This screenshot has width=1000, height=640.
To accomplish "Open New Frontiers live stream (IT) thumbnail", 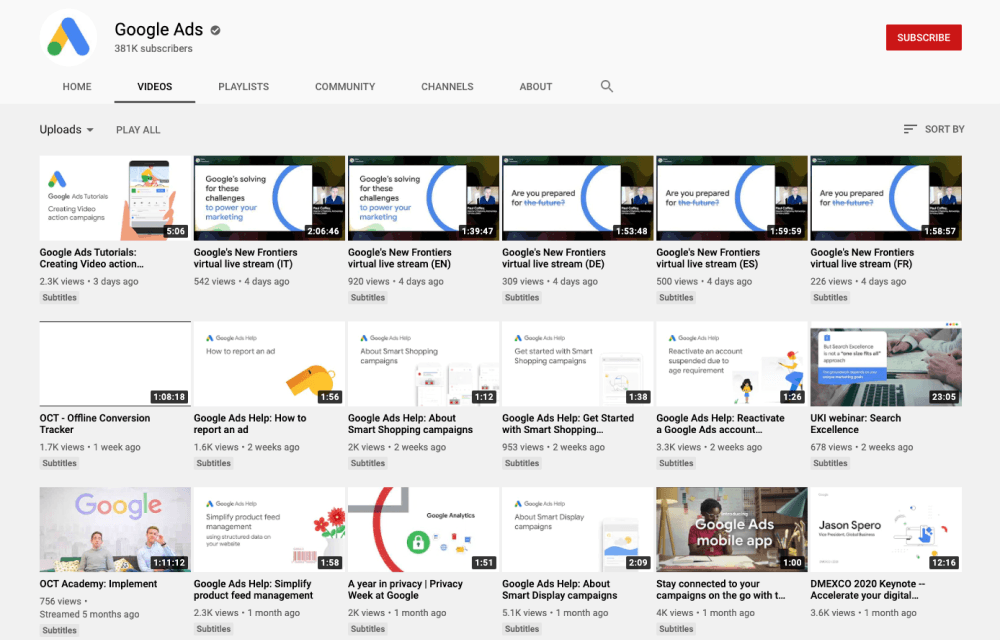I will point(269,198).
